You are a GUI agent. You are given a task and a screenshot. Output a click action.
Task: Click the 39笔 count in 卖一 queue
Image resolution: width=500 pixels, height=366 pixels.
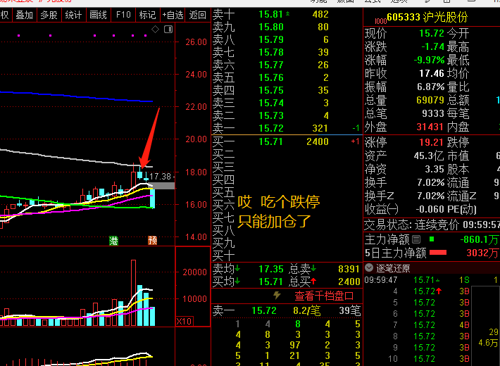point(350,311)
